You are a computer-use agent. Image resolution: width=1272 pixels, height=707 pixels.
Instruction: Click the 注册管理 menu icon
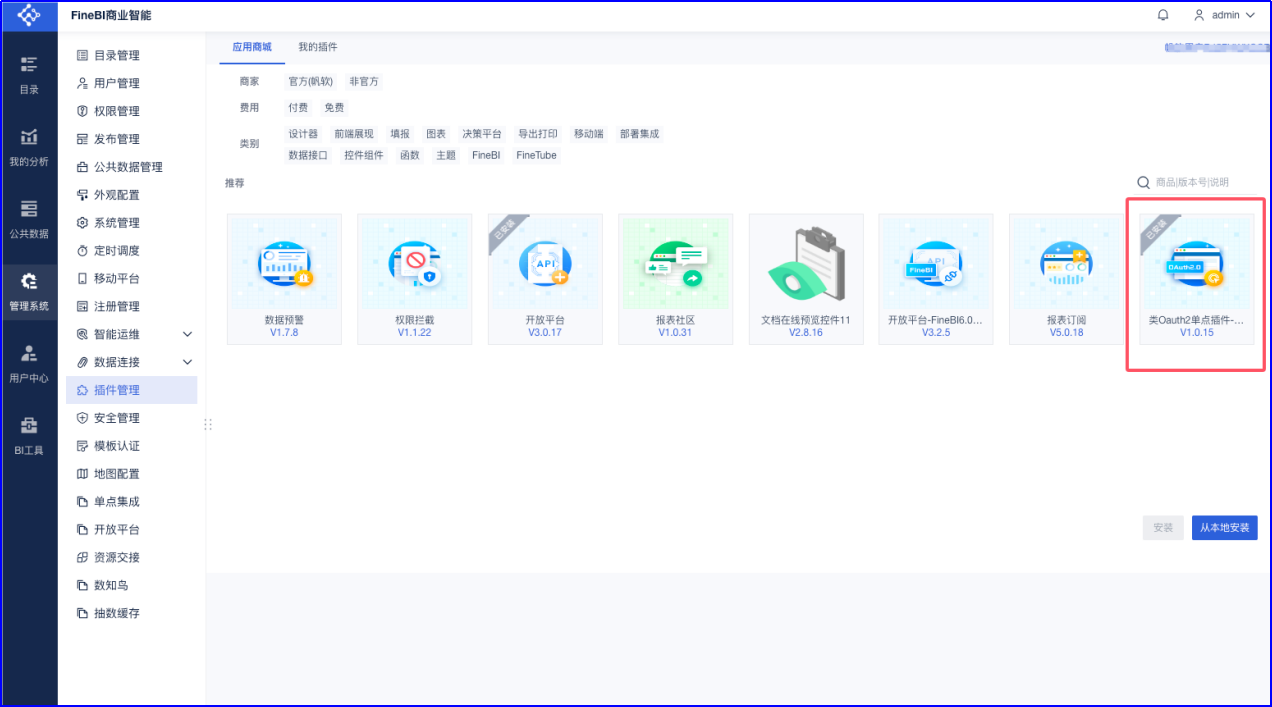click(x=83, y=306)
